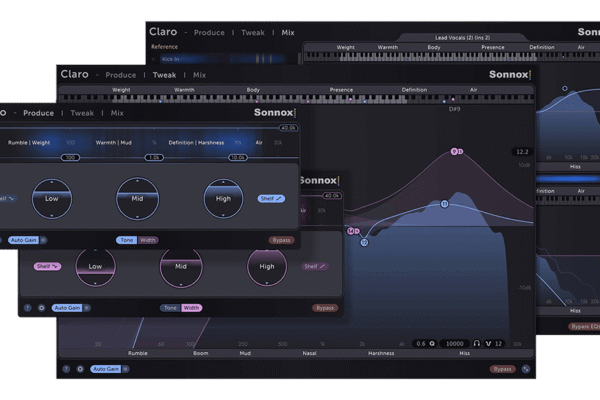Select the Kick In reference track

(223, 59)
